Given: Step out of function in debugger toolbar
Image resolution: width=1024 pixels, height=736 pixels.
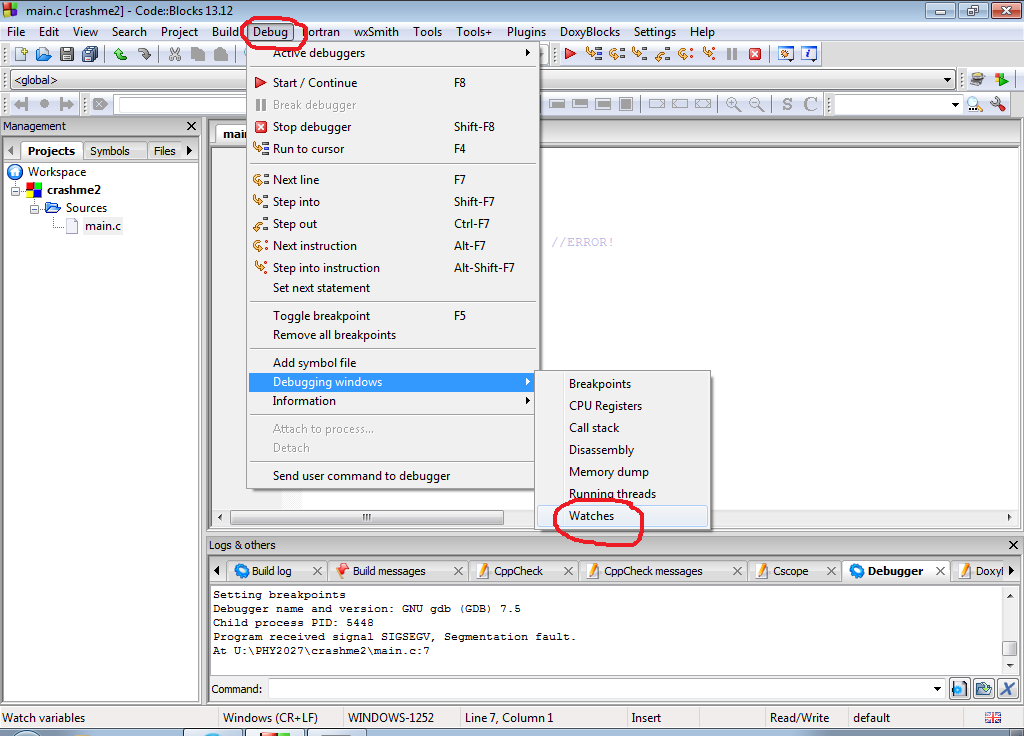Looking at the screenshot, I should [x=663, y=54].
